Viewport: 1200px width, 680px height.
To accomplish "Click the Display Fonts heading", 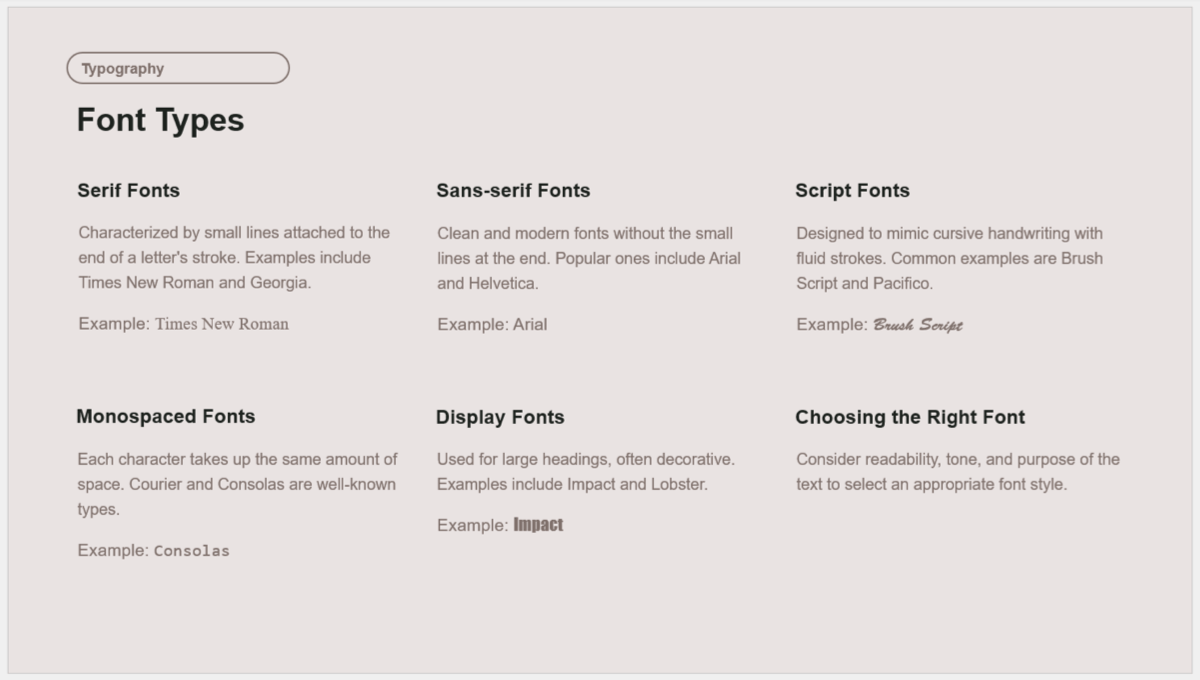I will tap(500, 417).
